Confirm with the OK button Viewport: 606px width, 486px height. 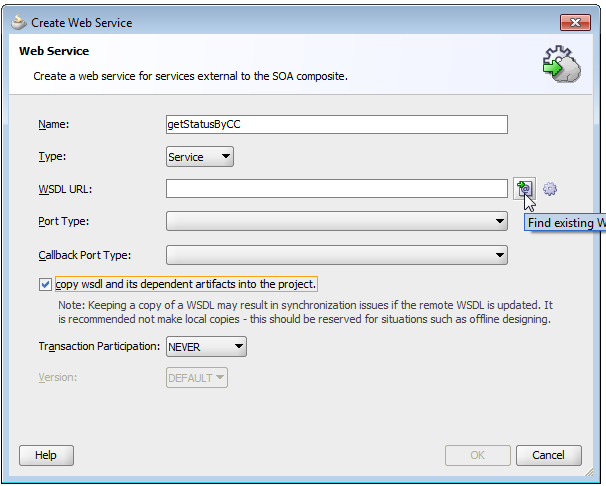coord(478,455)
